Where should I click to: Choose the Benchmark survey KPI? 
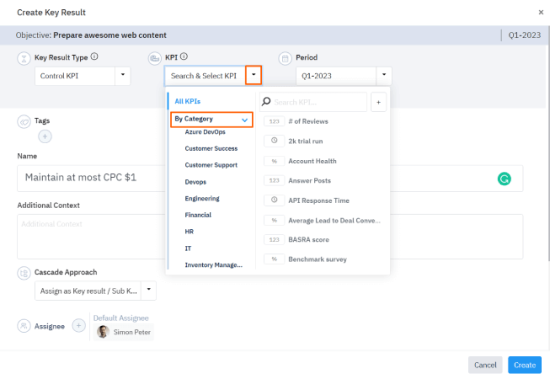[317, 259]
